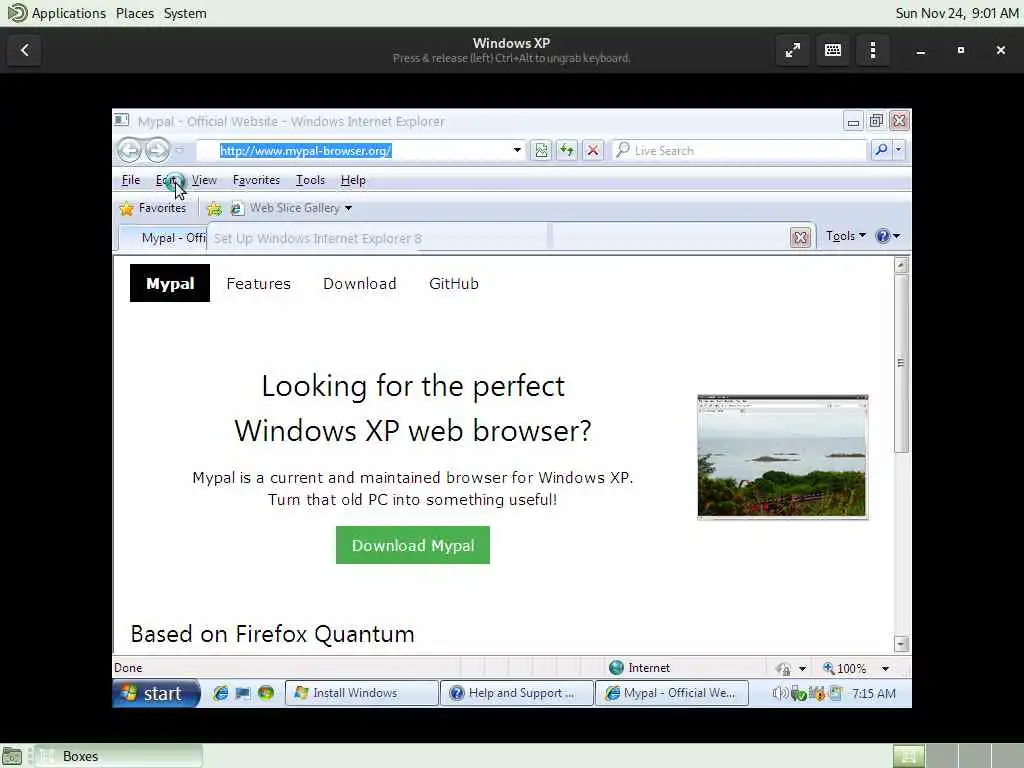Click the Mypal - Official We... taskbar button

pyautogui.click(x=671, y=693)
